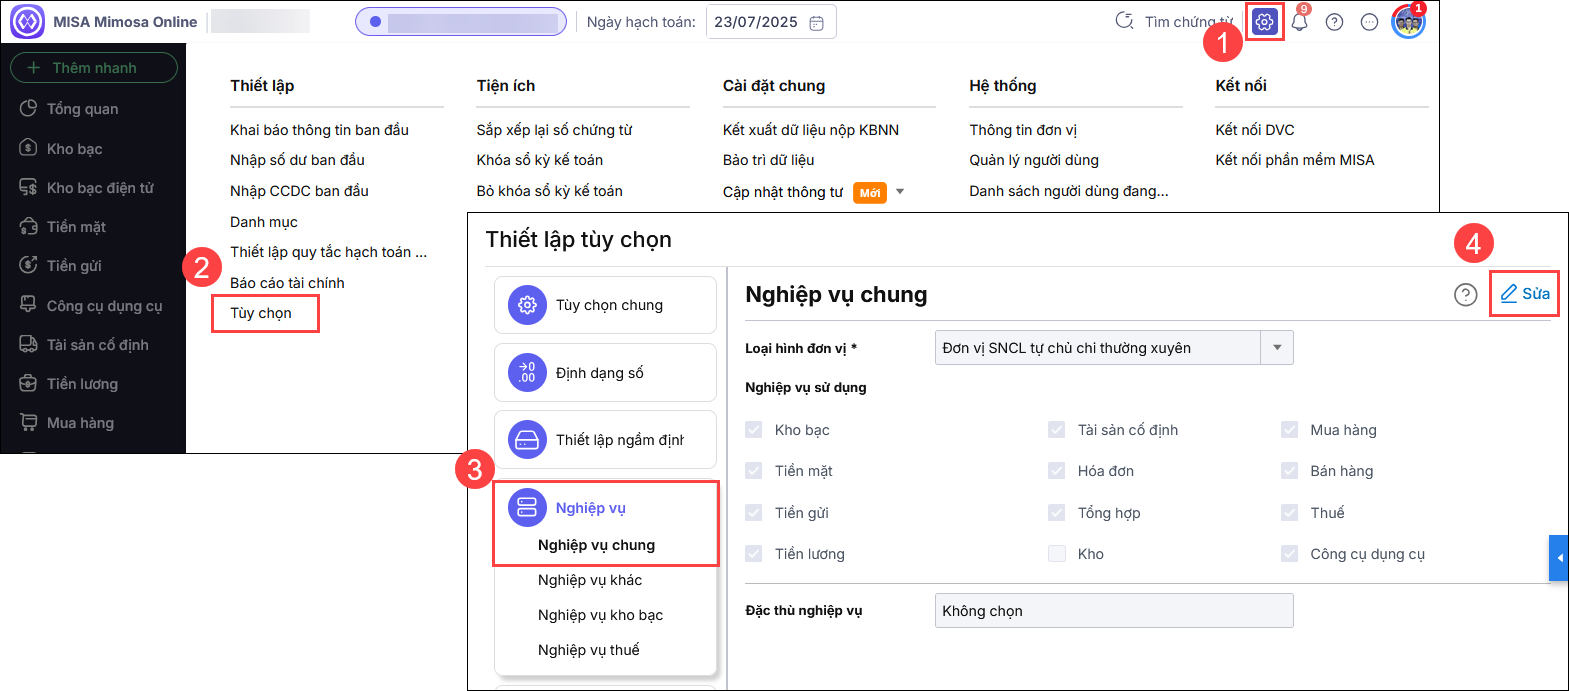This screenshot has height=691, width=1569.
Task: Open Nhập số dư ban đầu
Action: (x=297, y=160)
